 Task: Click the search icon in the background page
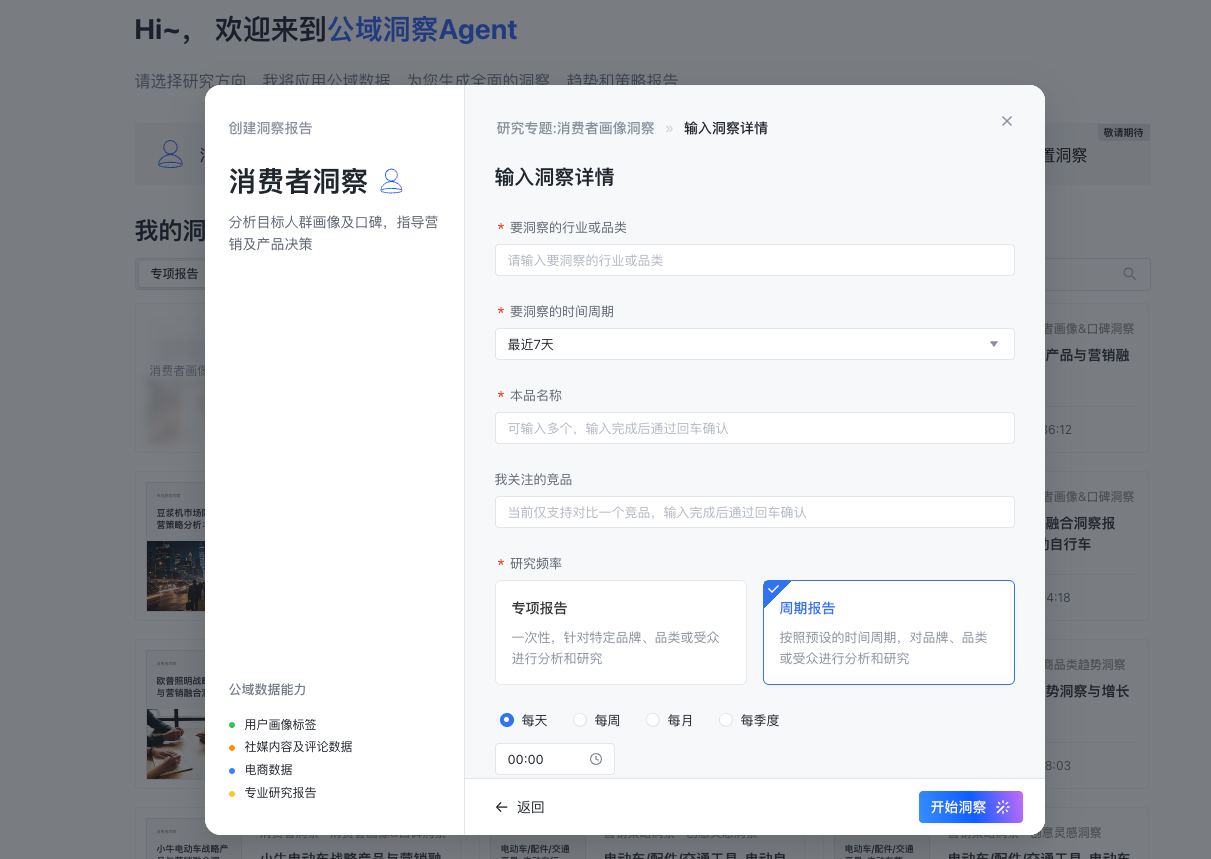click(x=1130, y=274)
